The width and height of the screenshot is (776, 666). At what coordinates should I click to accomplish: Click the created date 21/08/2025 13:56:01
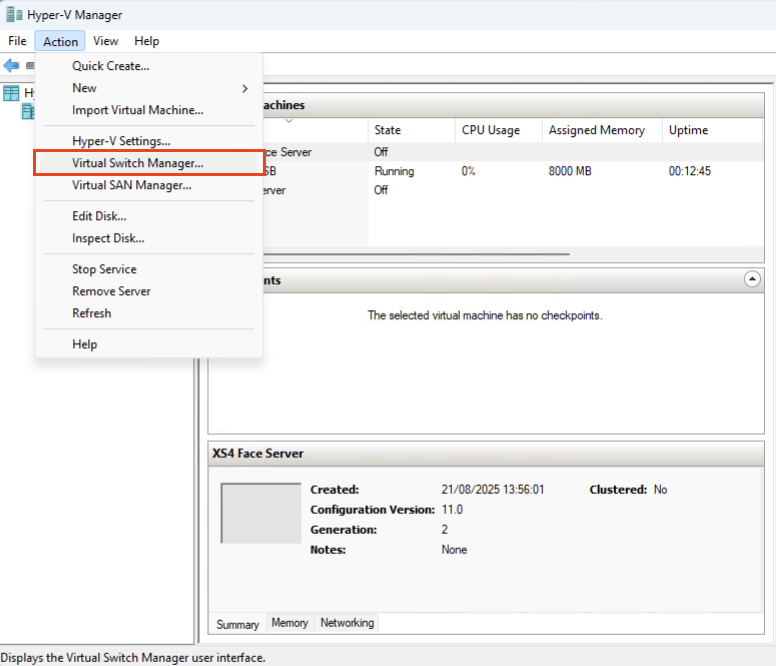click(x=492, y=489)
